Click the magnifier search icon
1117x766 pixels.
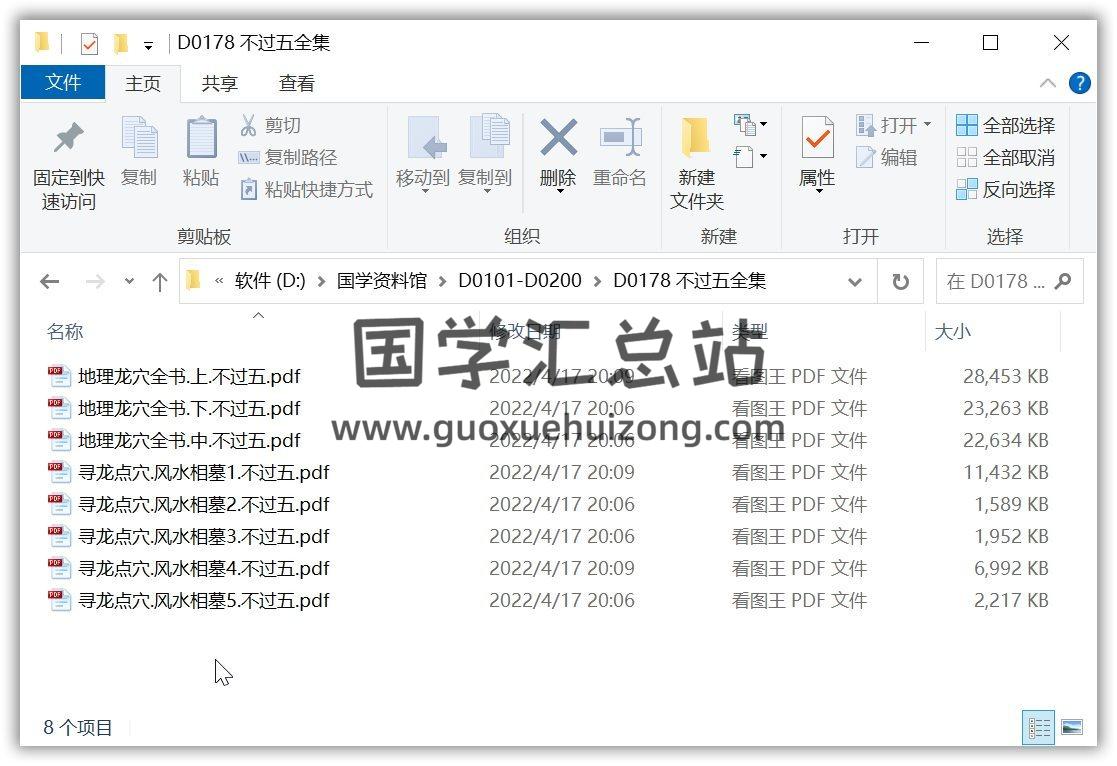tap(1063, 281)
